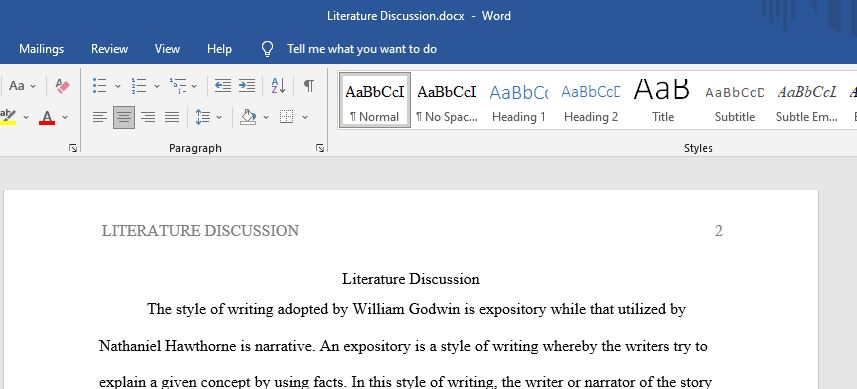Toggle center alignment
This screenshot has height=389, width=857.
pyautogui.click(x=124, y=117)
